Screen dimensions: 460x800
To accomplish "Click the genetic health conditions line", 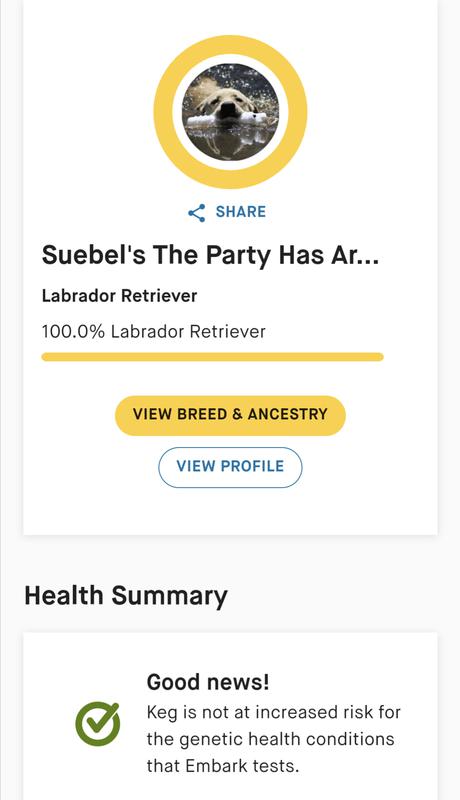I will click(x=271, y=739).
